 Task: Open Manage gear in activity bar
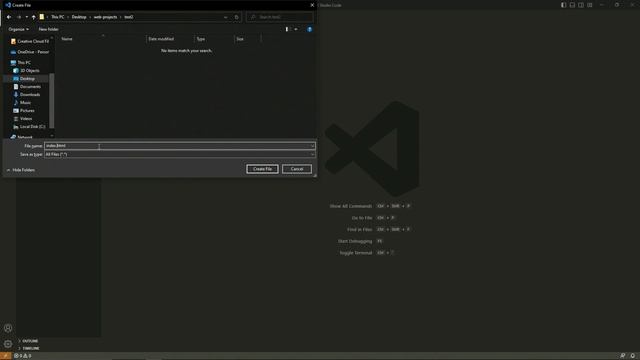click(8, 344)
